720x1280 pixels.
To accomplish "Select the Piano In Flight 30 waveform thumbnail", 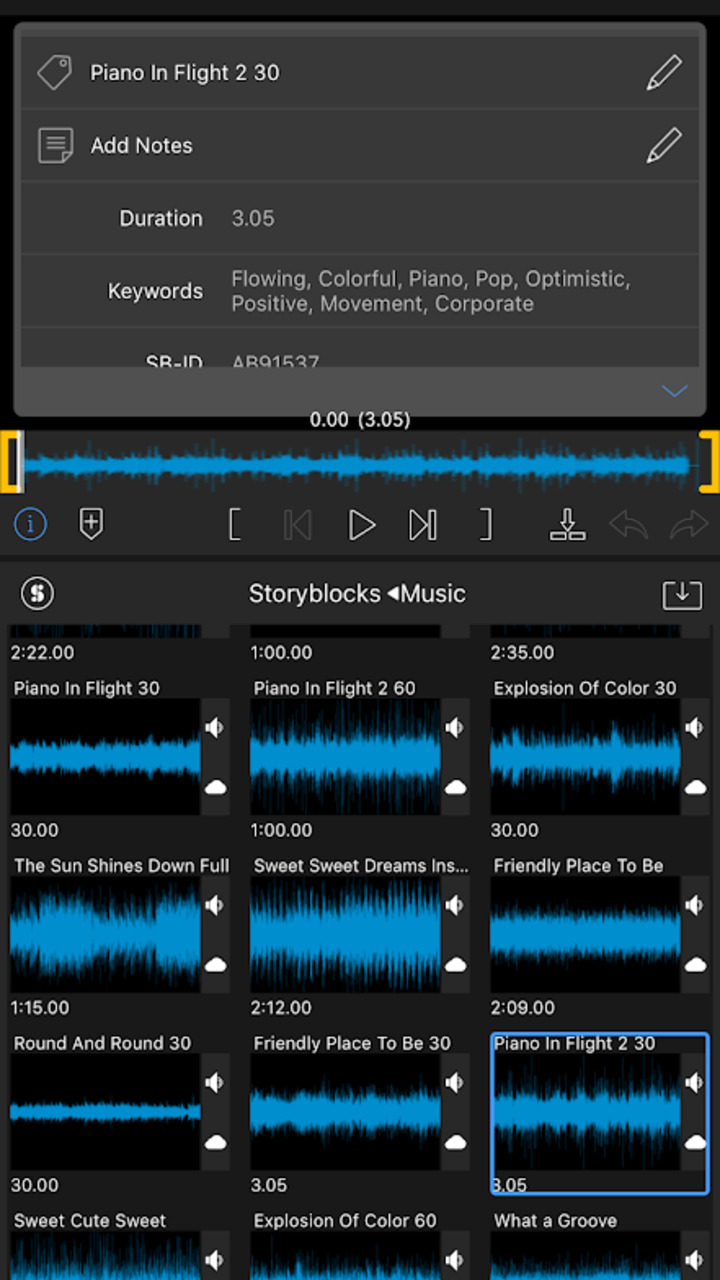I will [x=105, y=757].
